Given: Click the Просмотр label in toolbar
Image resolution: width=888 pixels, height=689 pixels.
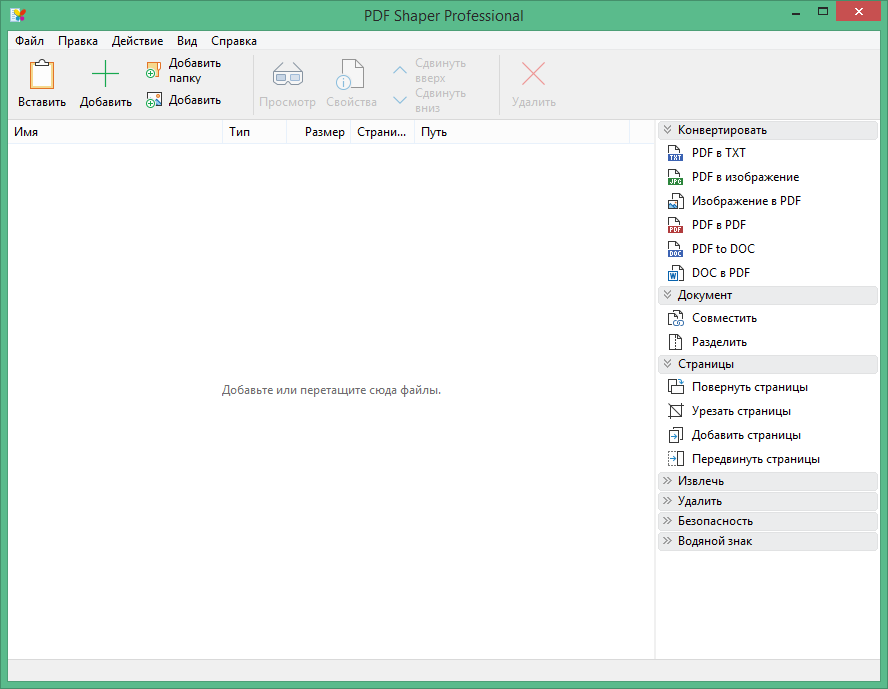Looking at the screenshot, I should [x=287, y=102].
